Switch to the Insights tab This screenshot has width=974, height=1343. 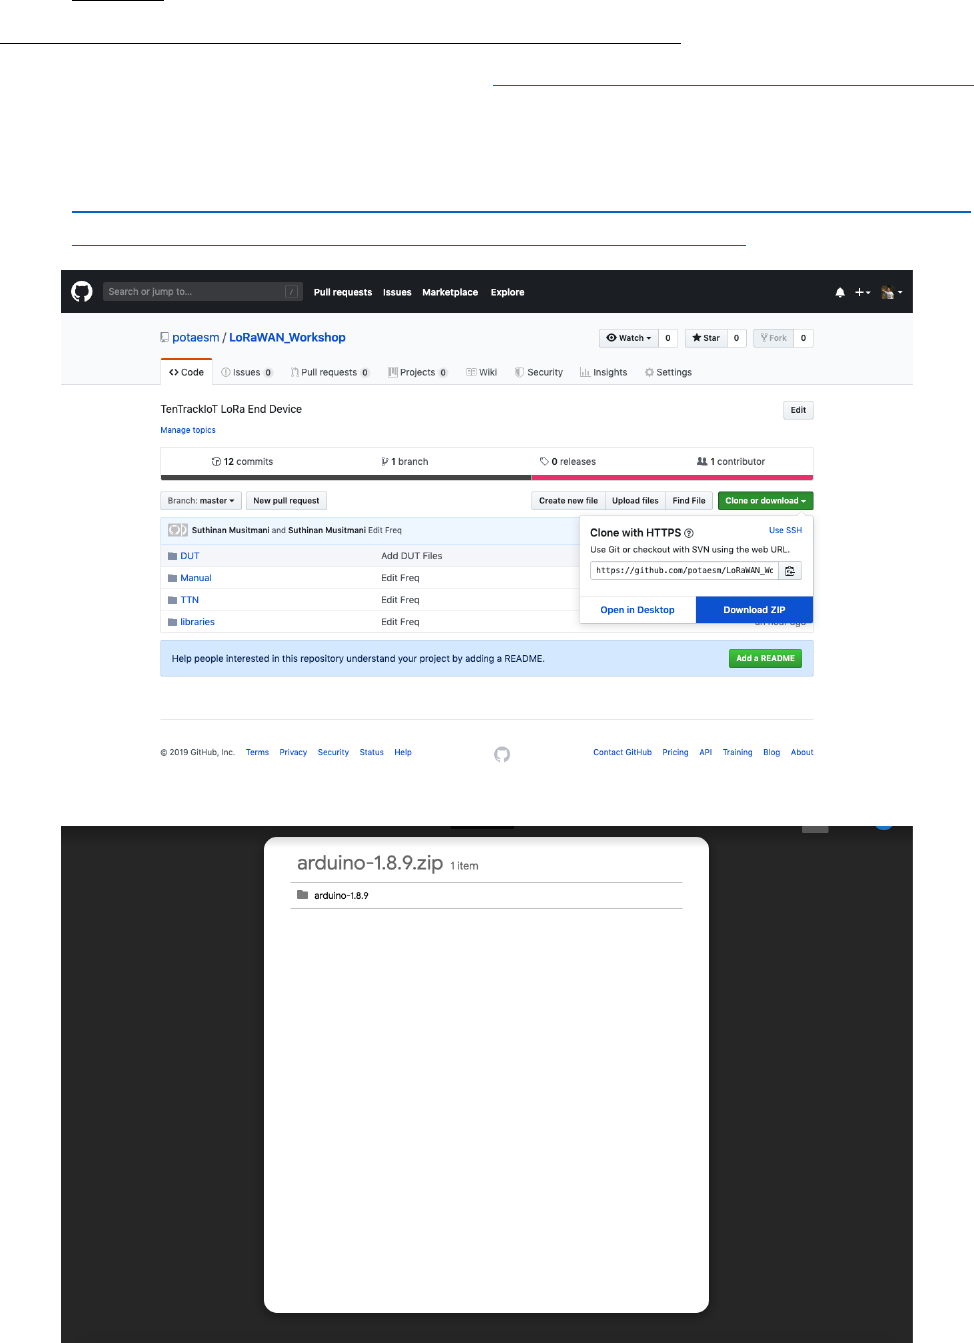[604, 372]
